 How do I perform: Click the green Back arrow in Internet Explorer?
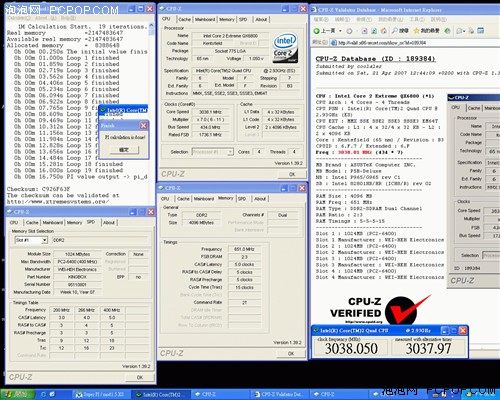point(316,31)
